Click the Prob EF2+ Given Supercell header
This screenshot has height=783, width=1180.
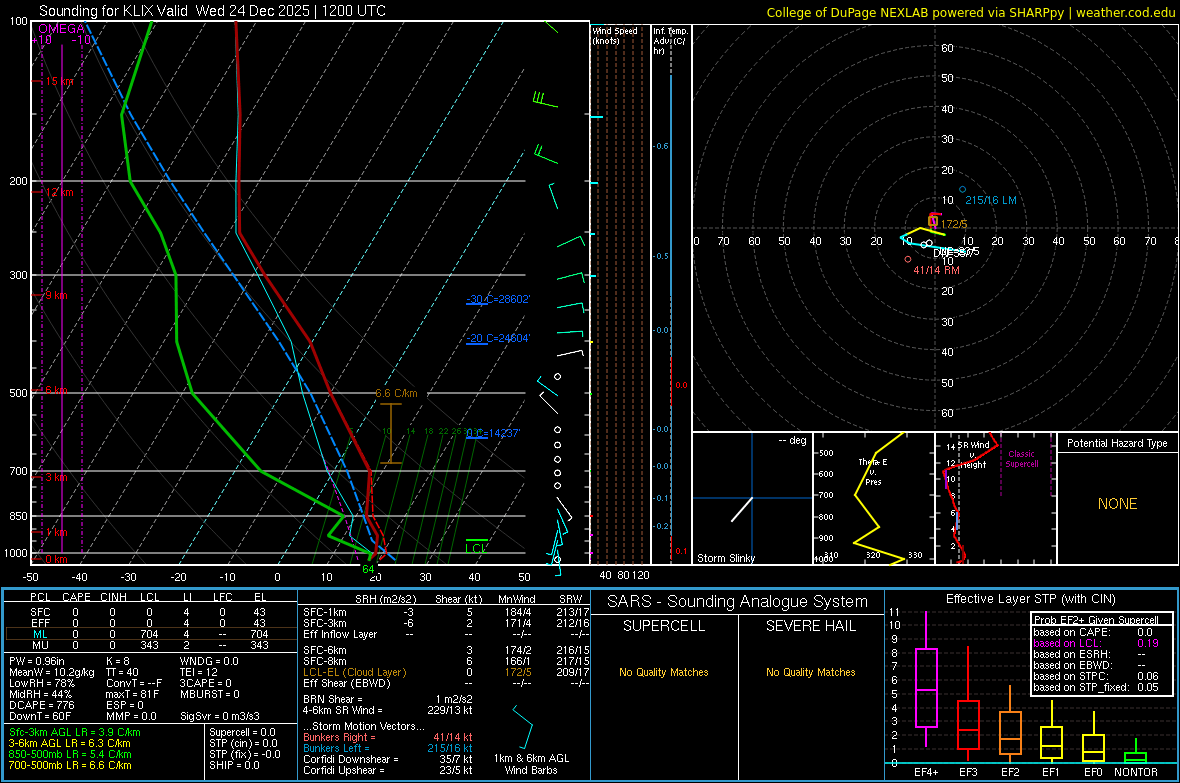coord(1096,620)
